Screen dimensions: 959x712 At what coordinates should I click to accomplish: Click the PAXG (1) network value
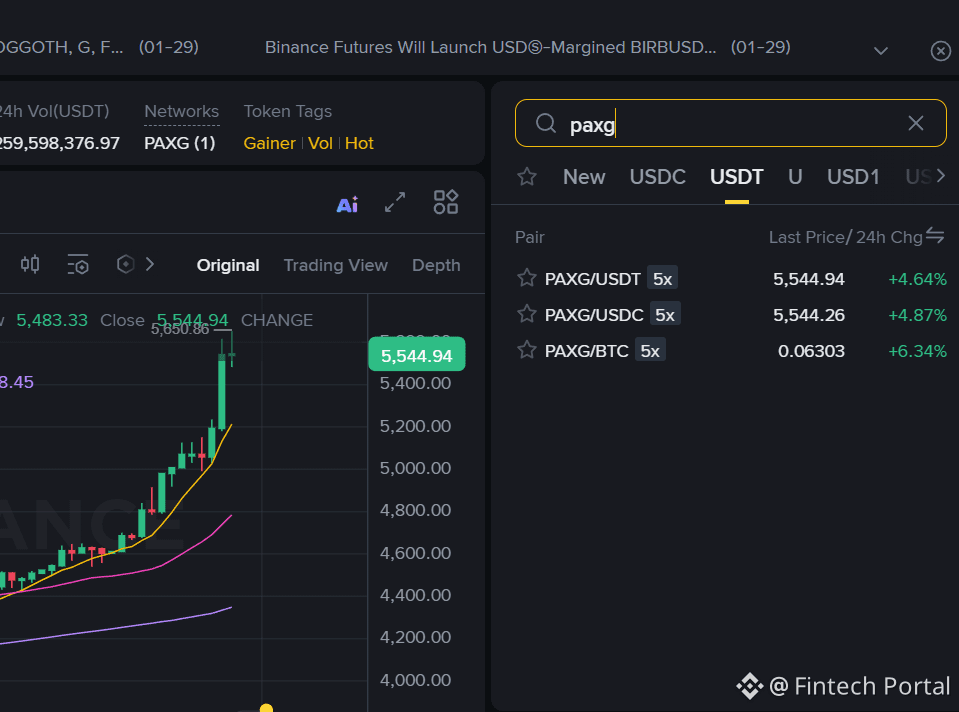pos(180,143)
